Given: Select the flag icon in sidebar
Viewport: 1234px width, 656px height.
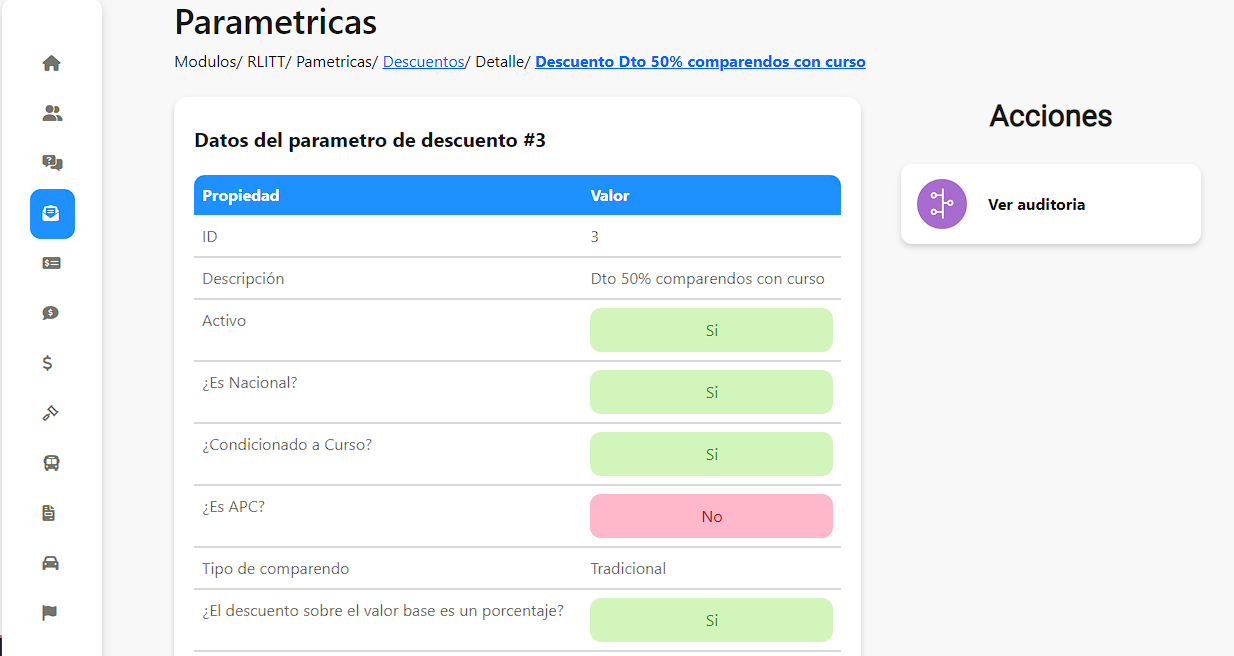Looking at the screenshot, I should click(50, 613).
